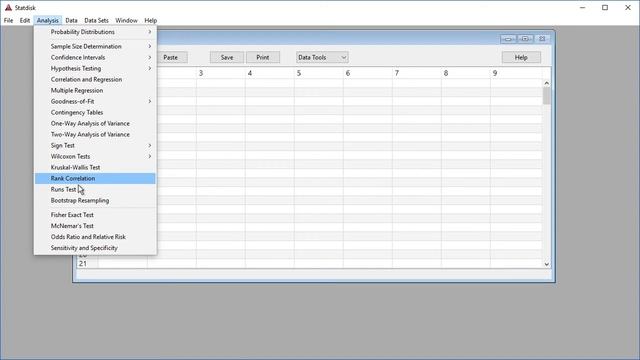Choose Multiple Regression
This screenshot has width=640, height=360.
(x=95, y=91)
